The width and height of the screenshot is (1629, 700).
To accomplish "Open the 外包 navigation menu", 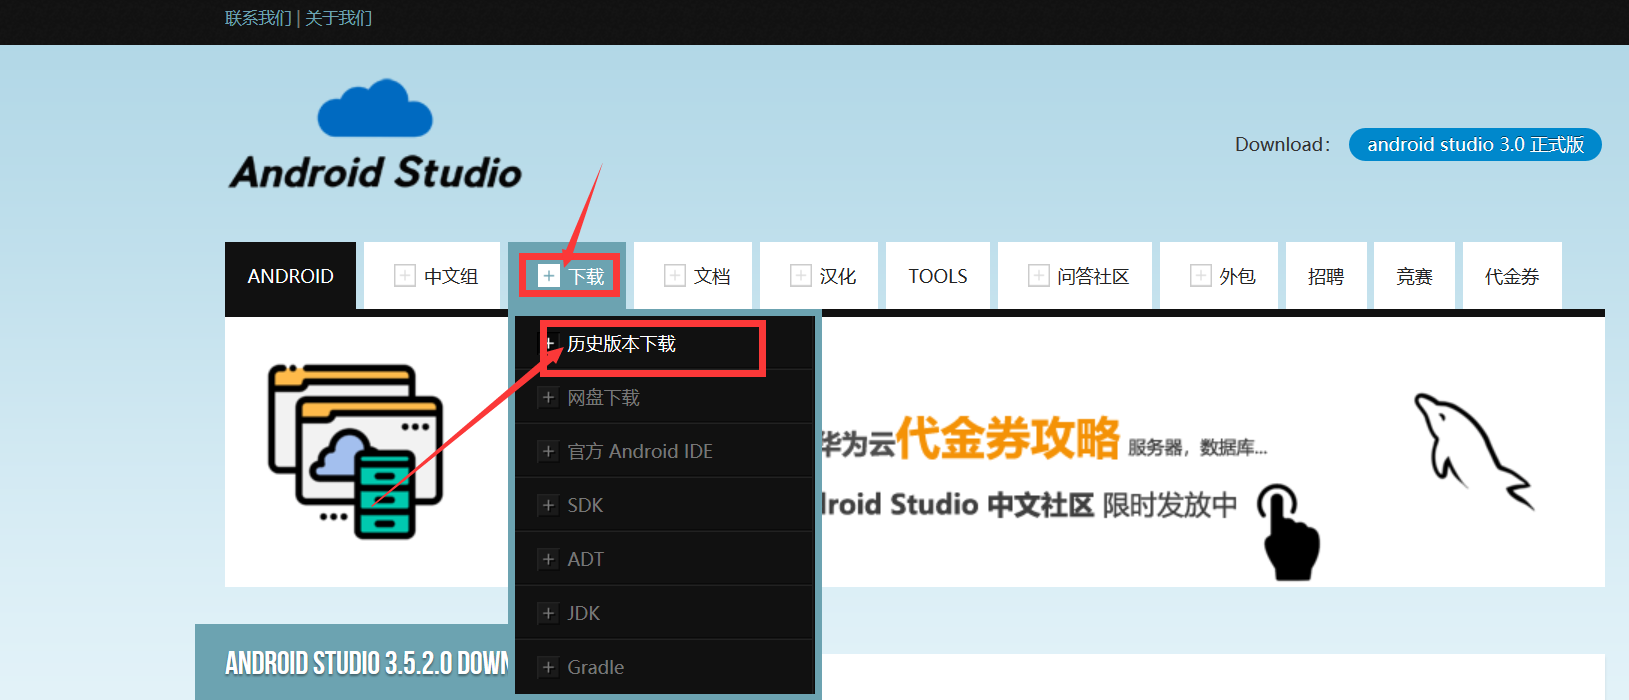I will 1219,276.
